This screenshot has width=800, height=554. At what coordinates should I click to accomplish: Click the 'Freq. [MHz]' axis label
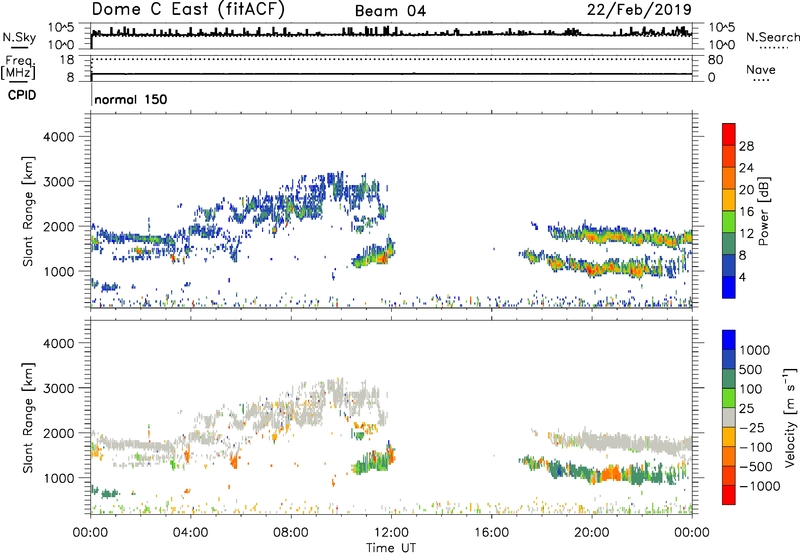click(x=19, y=67)
